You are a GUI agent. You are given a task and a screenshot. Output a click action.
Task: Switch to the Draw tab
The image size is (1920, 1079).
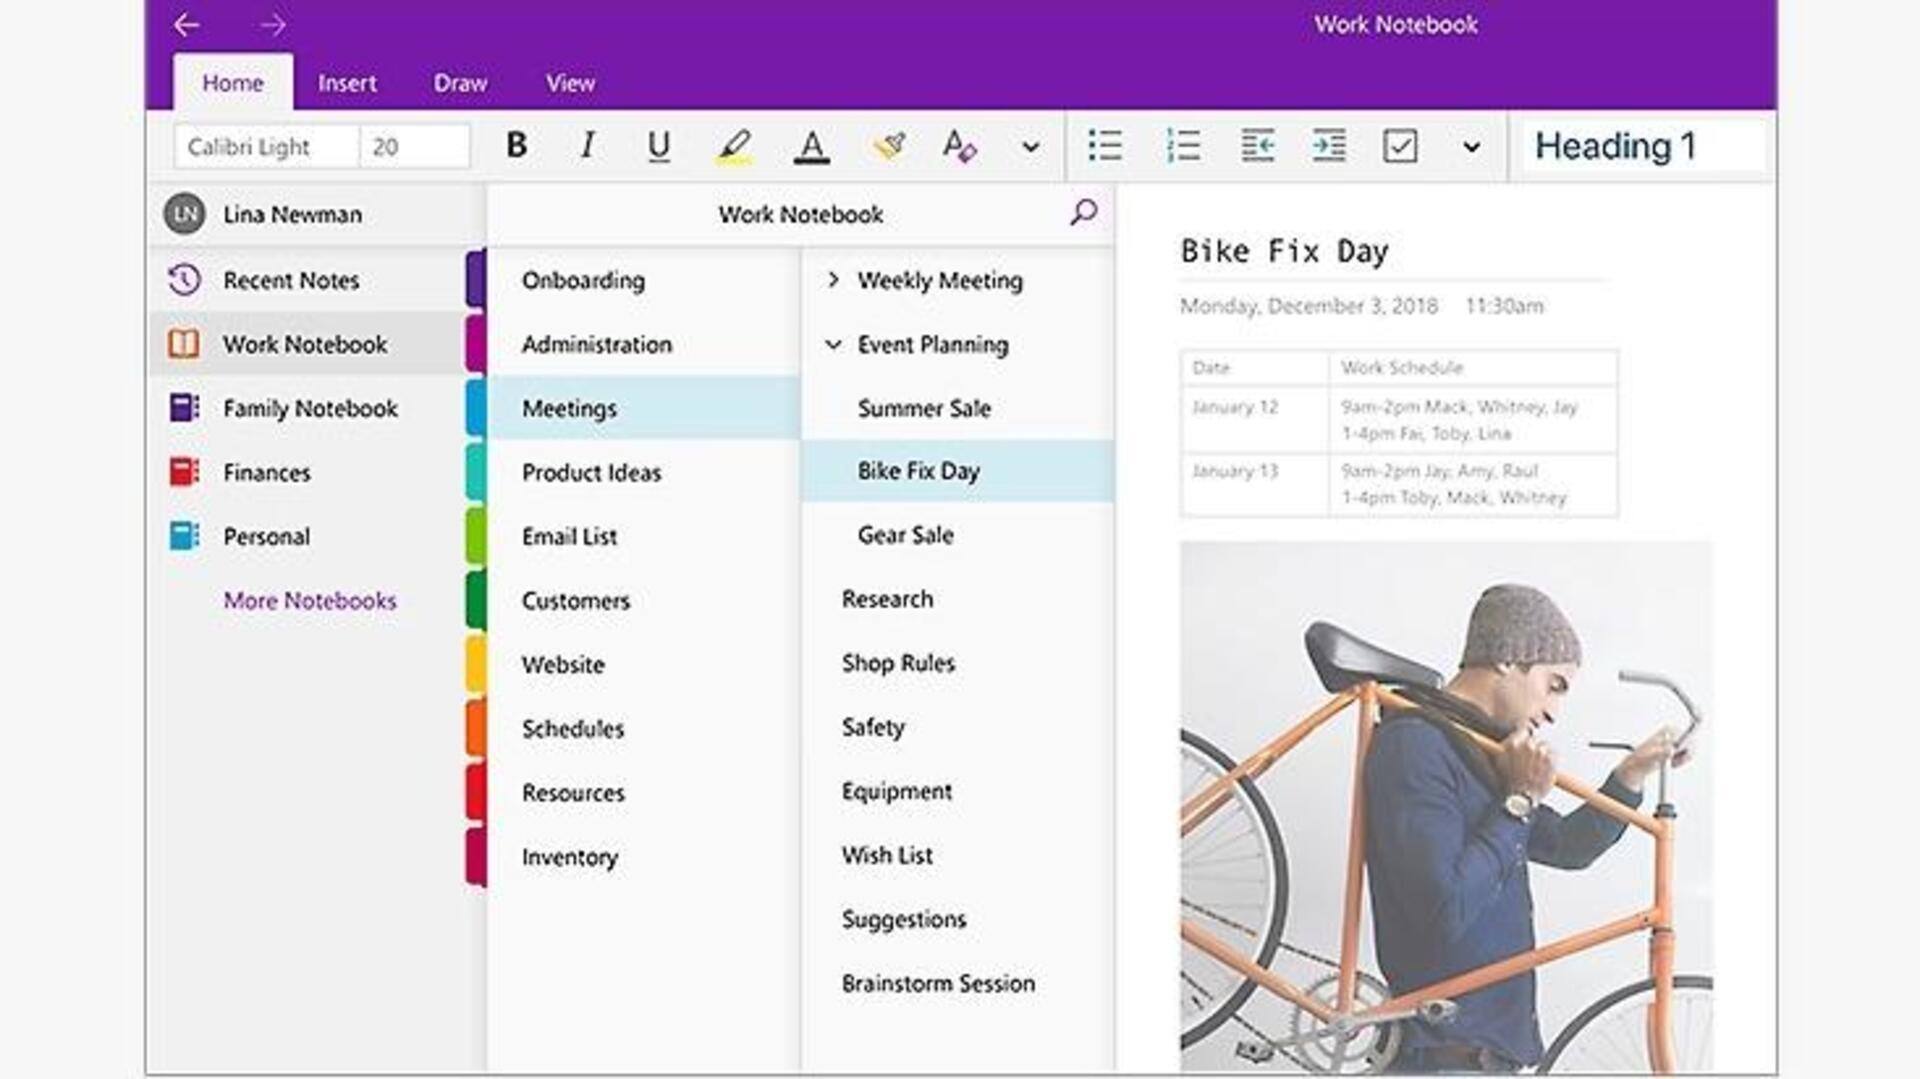(x=460, y=83)
